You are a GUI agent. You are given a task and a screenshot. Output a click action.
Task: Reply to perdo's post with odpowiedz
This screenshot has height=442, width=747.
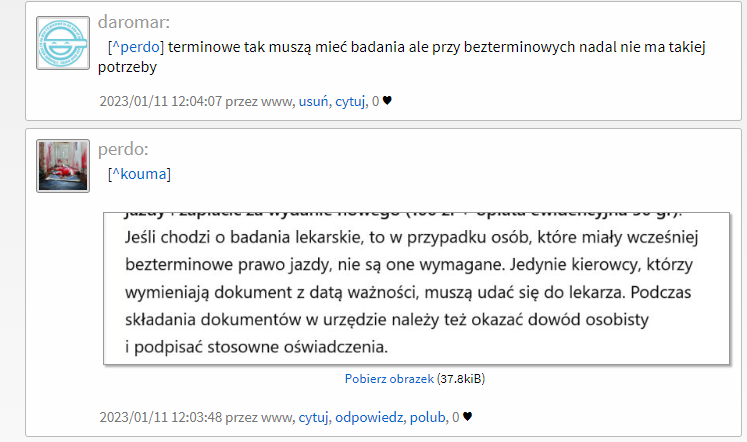[x=369, y=417]
